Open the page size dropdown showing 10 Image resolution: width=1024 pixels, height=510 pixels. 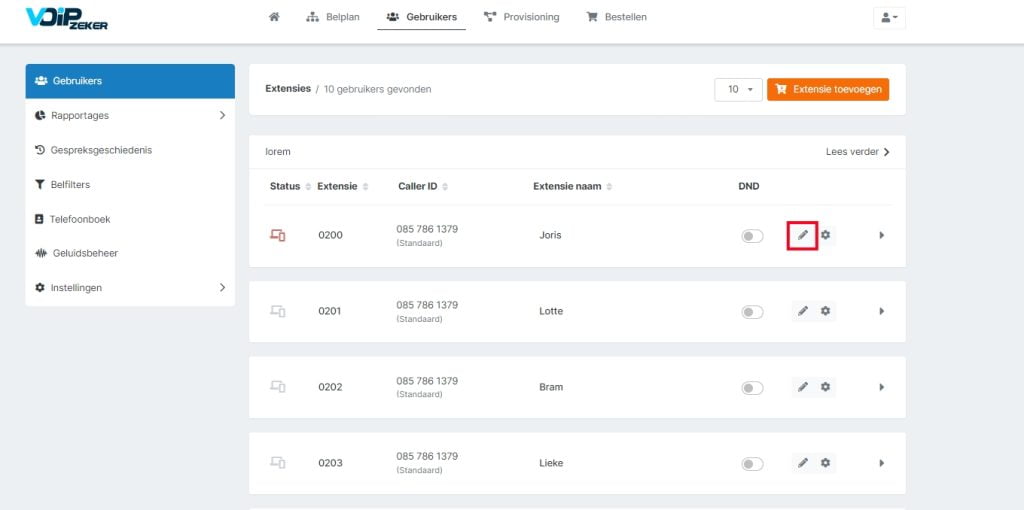point(738,89)
